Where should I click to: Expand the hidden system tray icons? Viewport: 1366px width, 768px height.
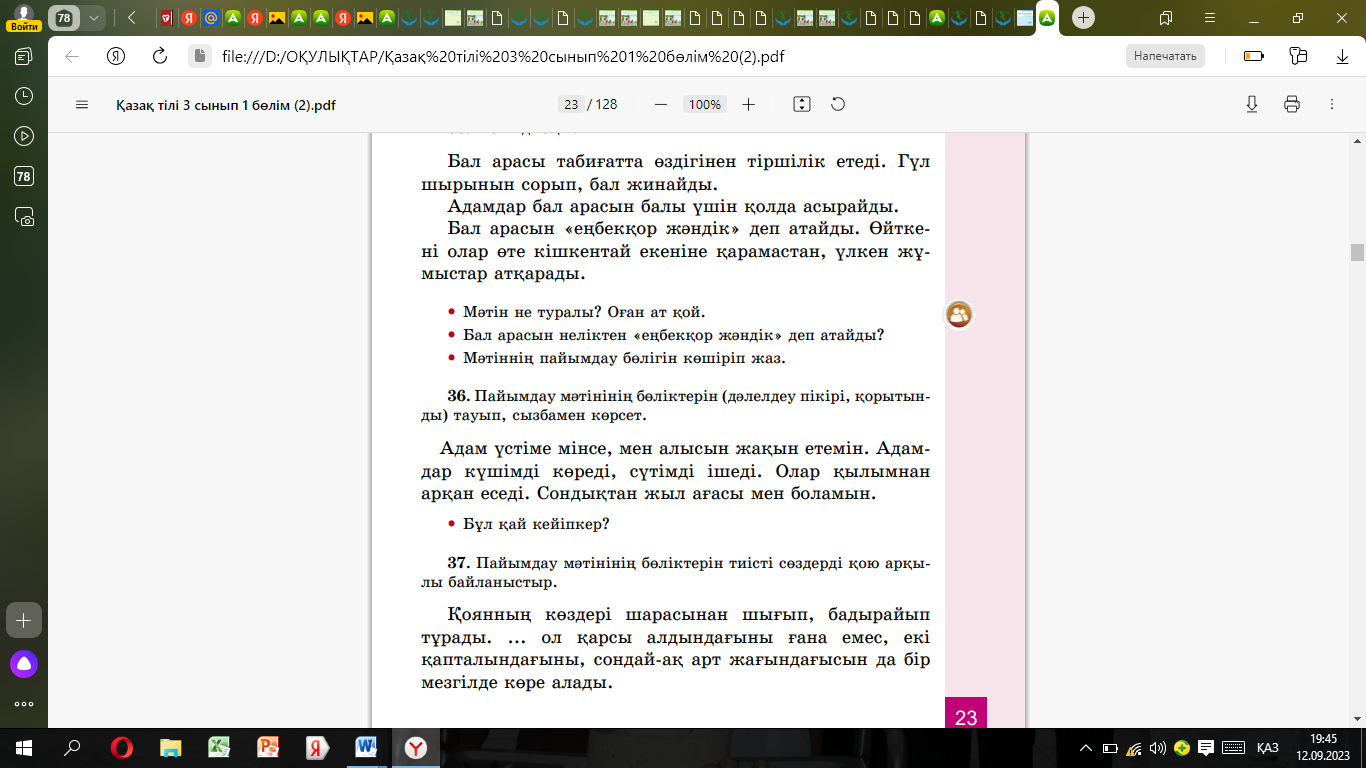click(x=1086, y=748)
